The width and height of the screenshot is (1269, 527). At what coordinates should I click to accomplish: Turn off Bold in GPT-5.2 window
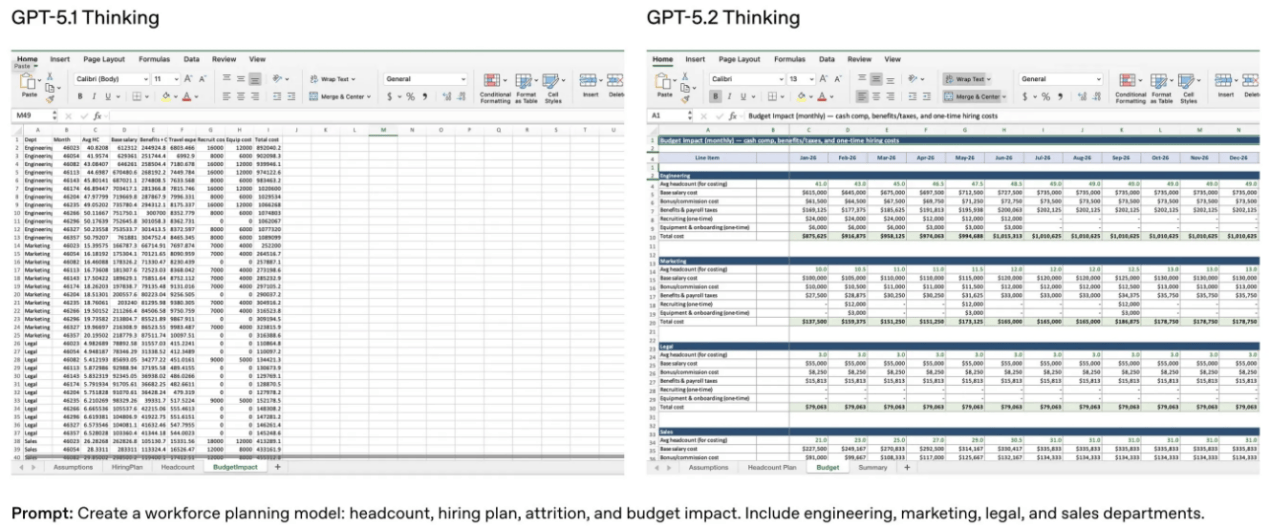715,96
